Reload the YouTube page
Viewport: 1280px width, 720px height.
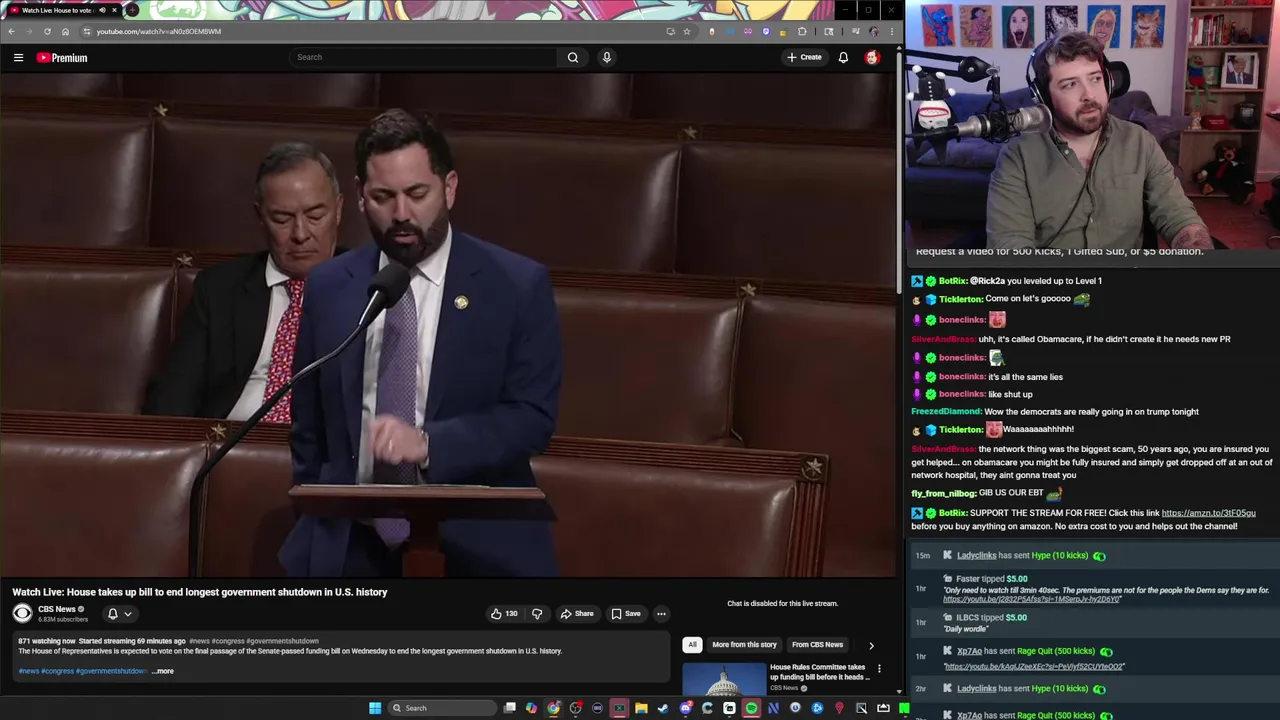47,31
